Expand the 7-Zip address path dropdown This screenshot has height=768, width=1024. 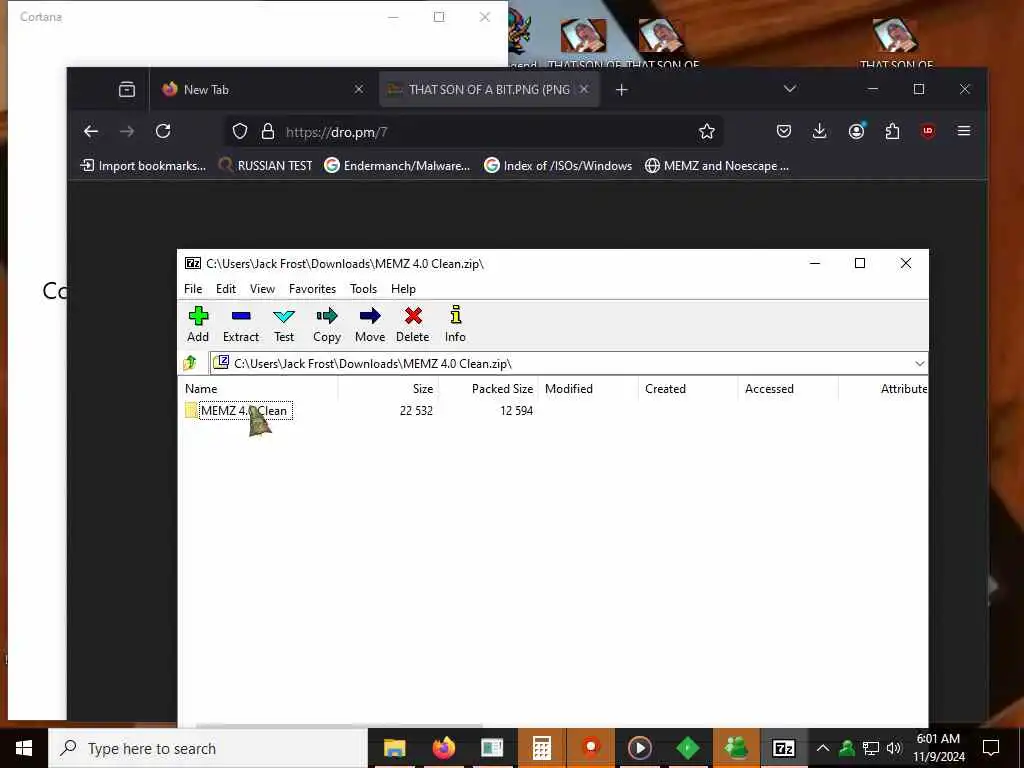click(920, 363)
